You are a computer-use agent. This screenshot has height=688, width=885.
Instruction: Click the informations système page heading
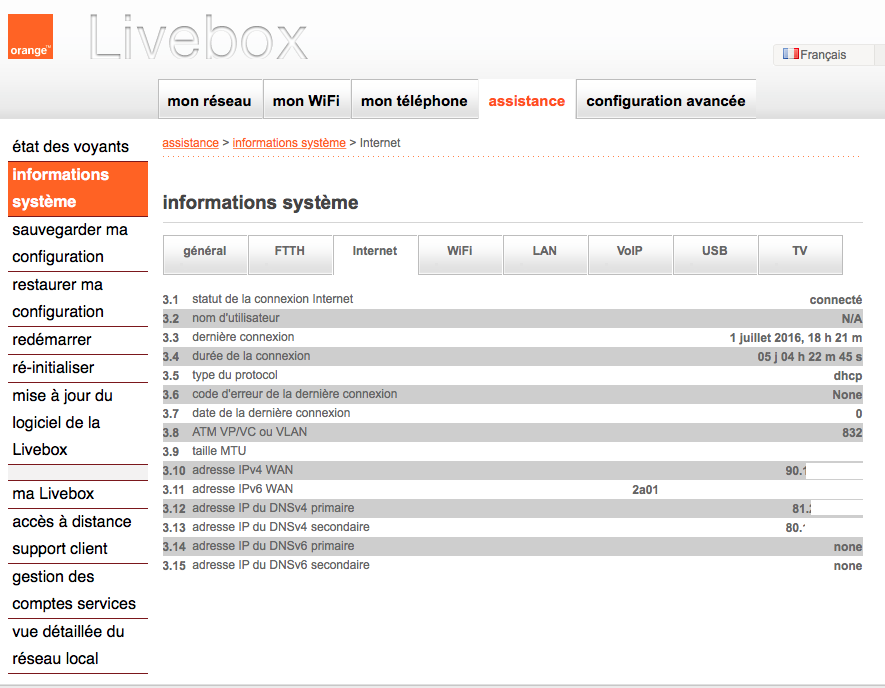click(x=260, y=203)
